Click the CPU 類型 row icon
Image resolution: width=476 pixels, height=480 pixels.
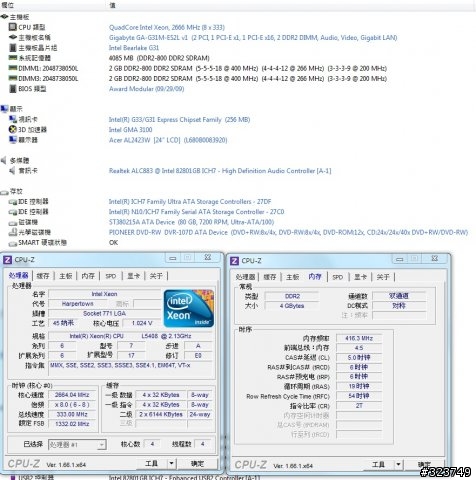point(13,27)
